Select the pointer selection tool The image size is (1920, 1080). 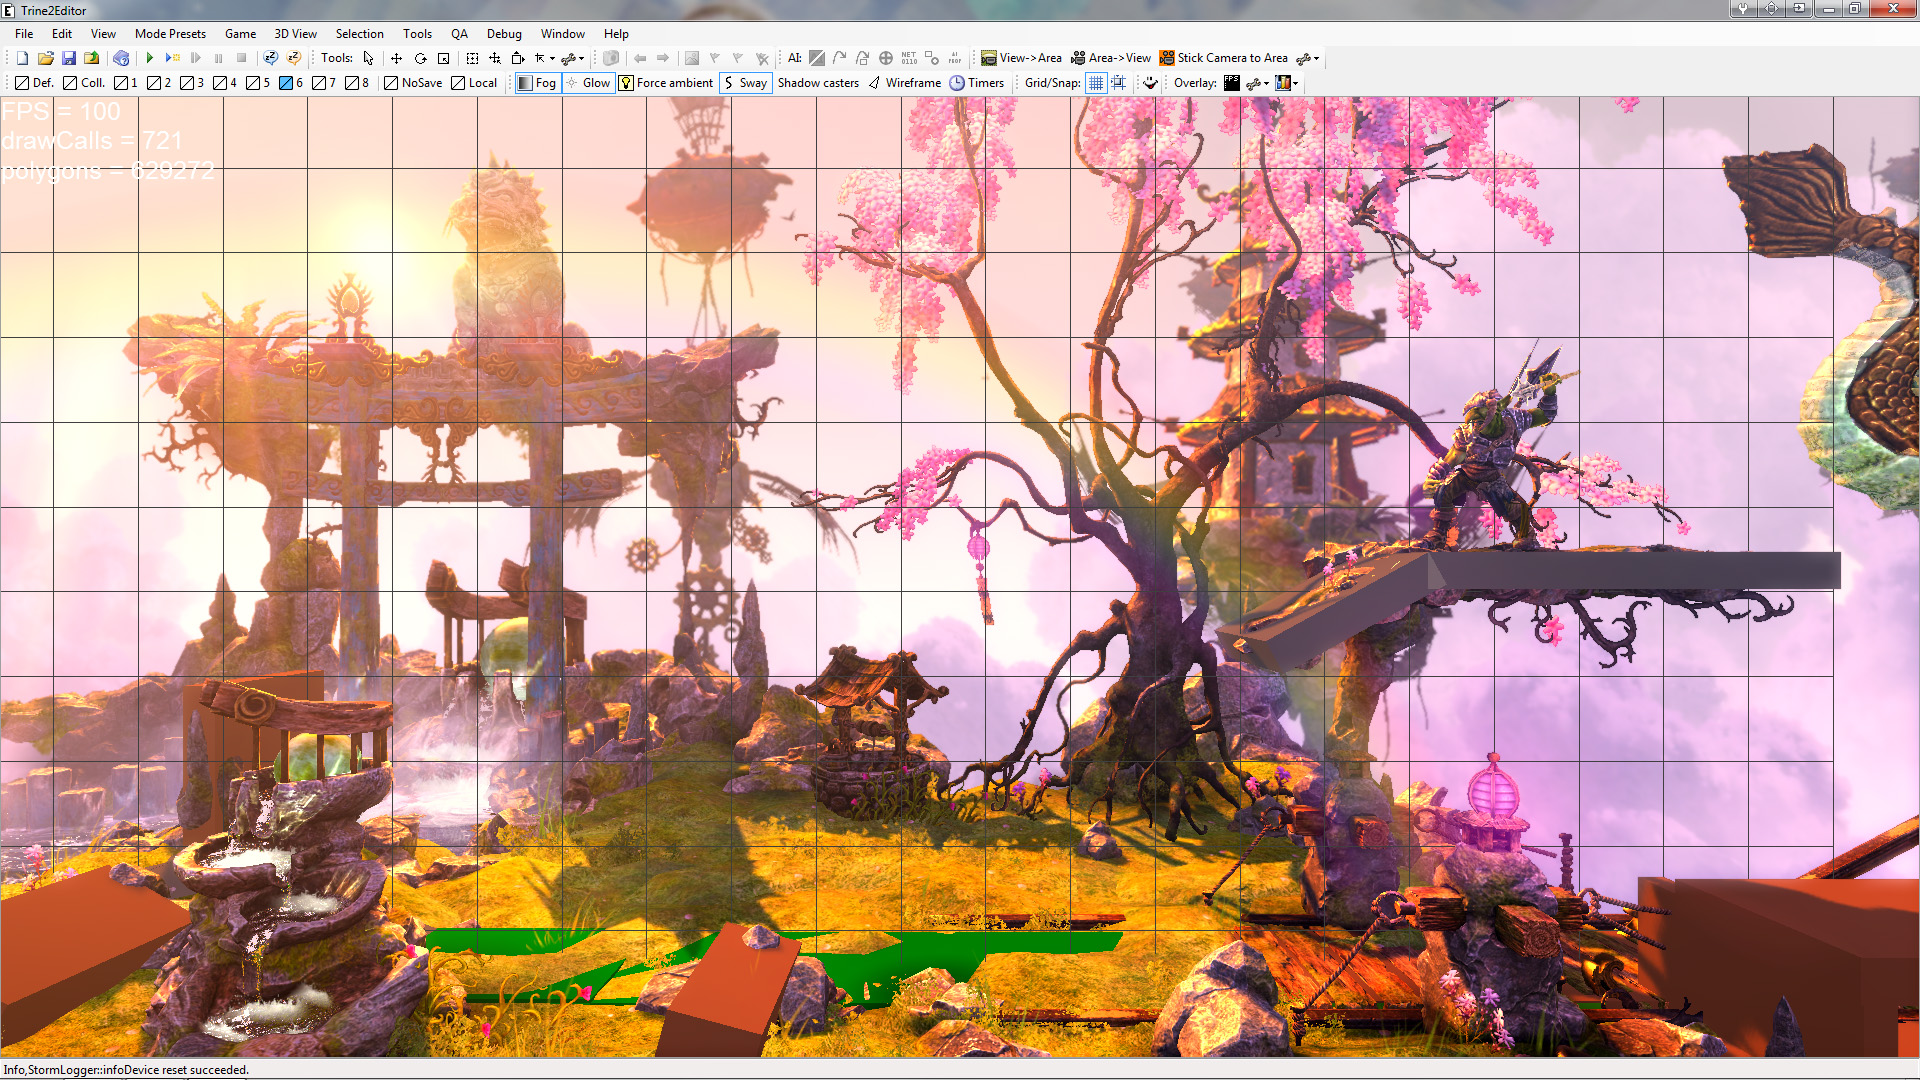(x=368, y=58)
